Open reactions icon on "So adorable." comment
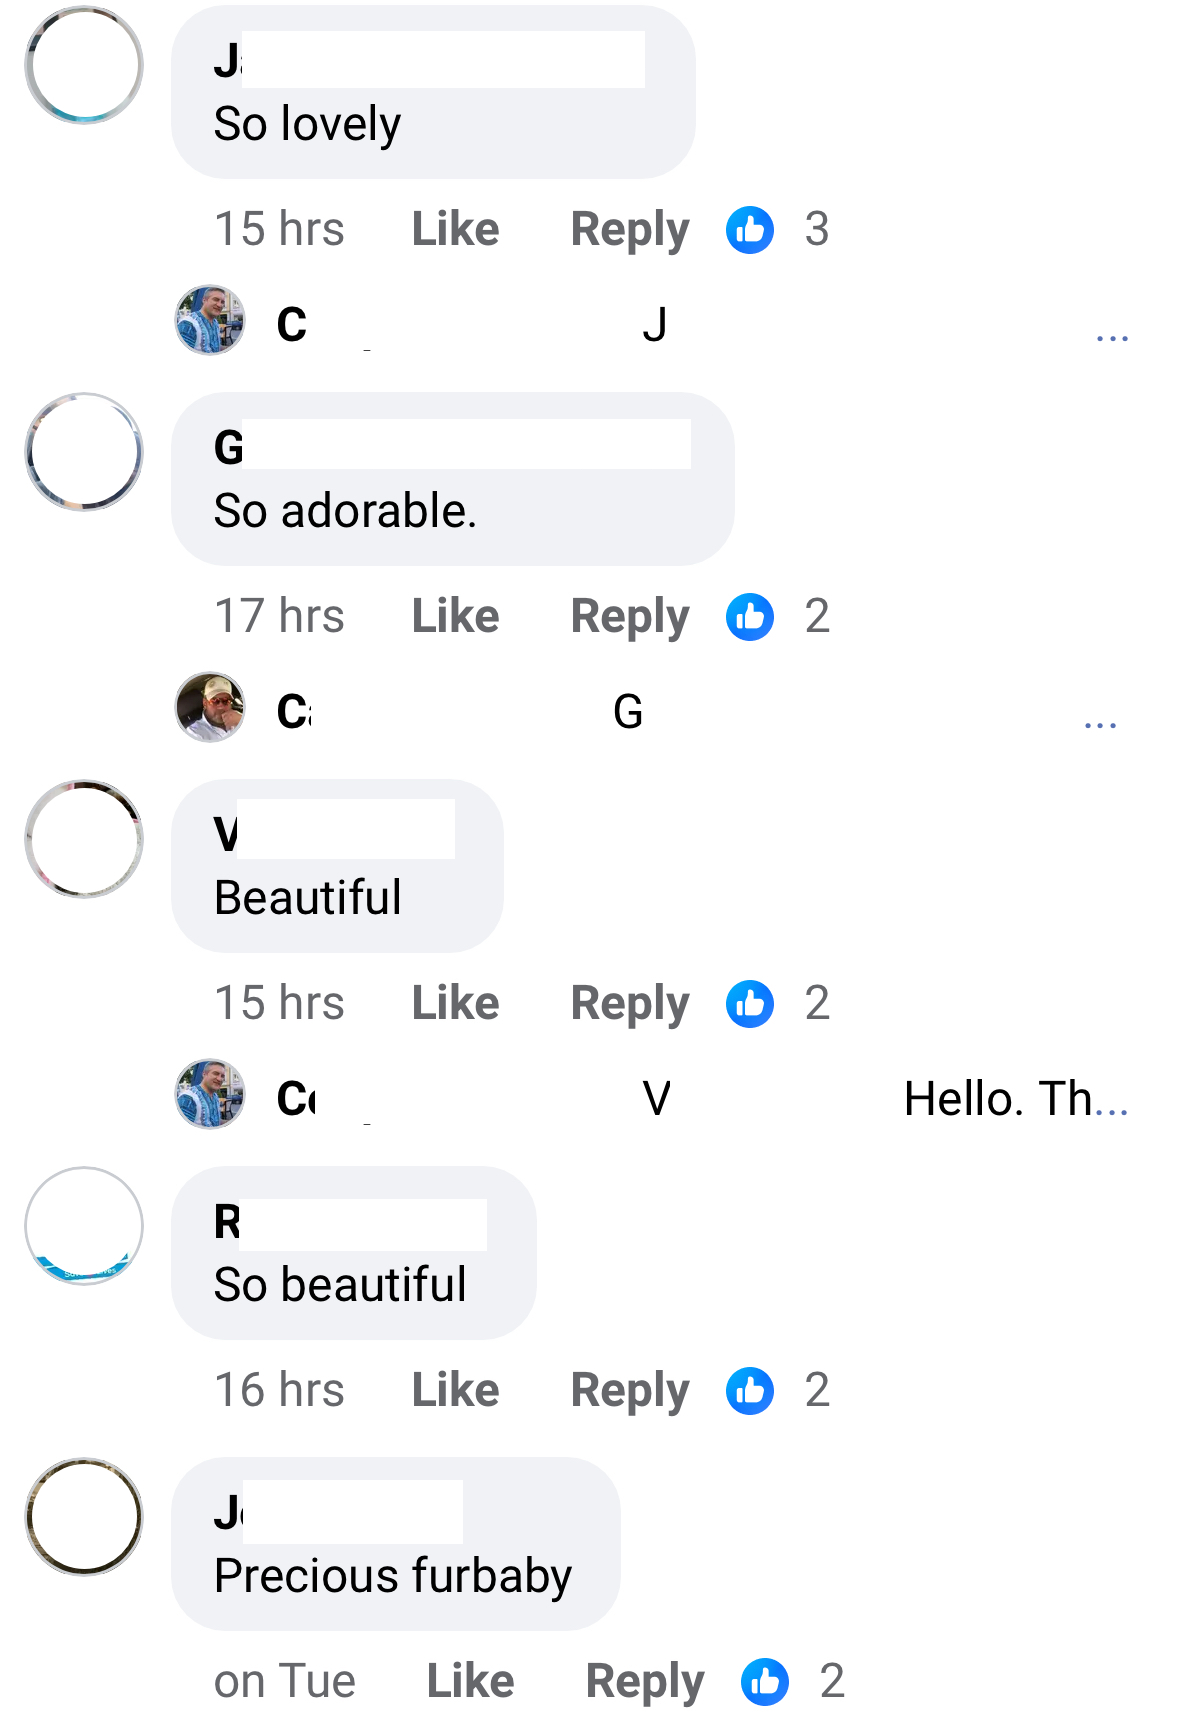Image resolution: width=1179 pixels, height=1719 pixels. point(750,617)
